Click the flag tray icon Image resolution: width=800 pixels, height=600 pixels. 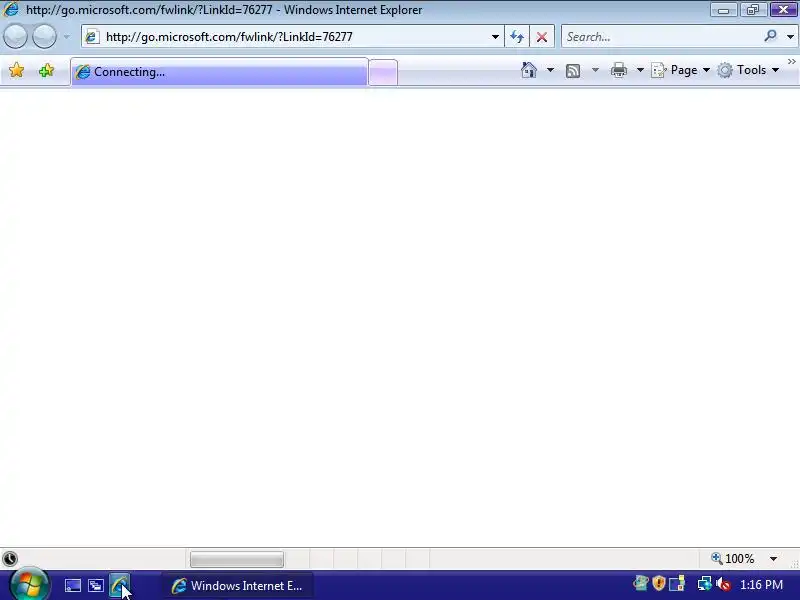pos(677,583)
